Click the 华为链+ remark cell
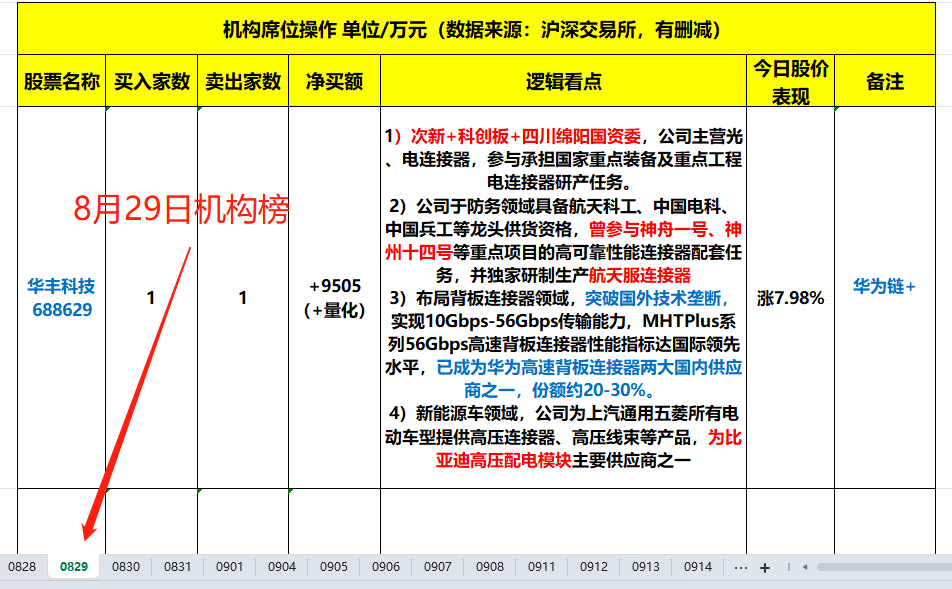Viewport: 952px width, 589px height. (x=885, y=298)
